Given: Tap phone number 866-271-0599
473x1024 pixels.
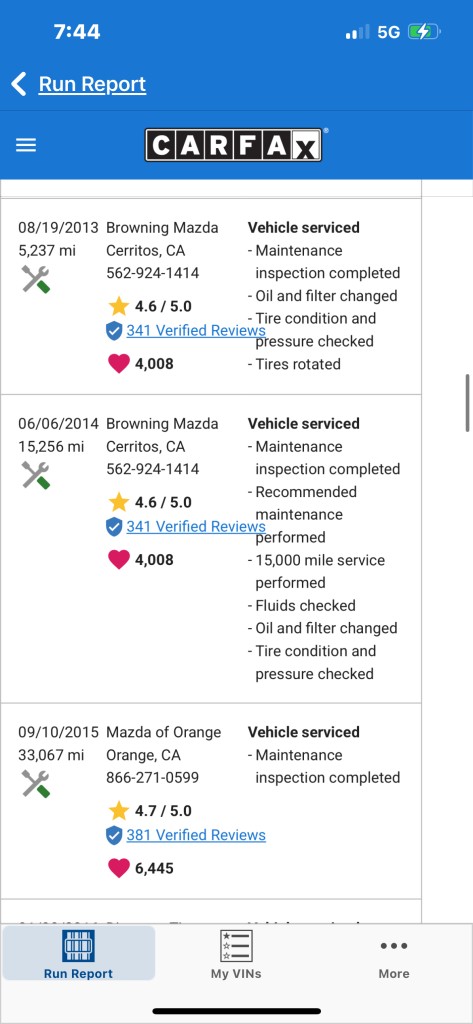Looking at the screenshot, I should [153, 778].
